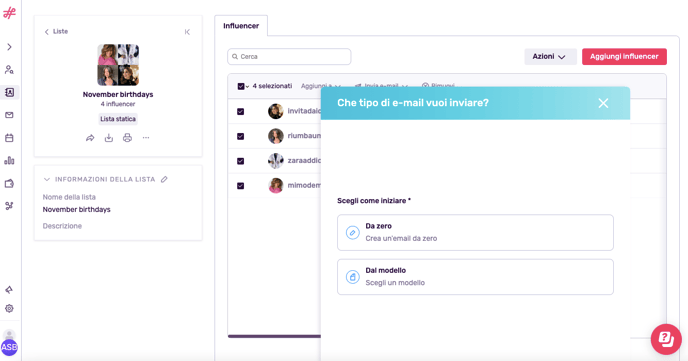Click the share arrow icon under November birthdays

coord(90,138)
